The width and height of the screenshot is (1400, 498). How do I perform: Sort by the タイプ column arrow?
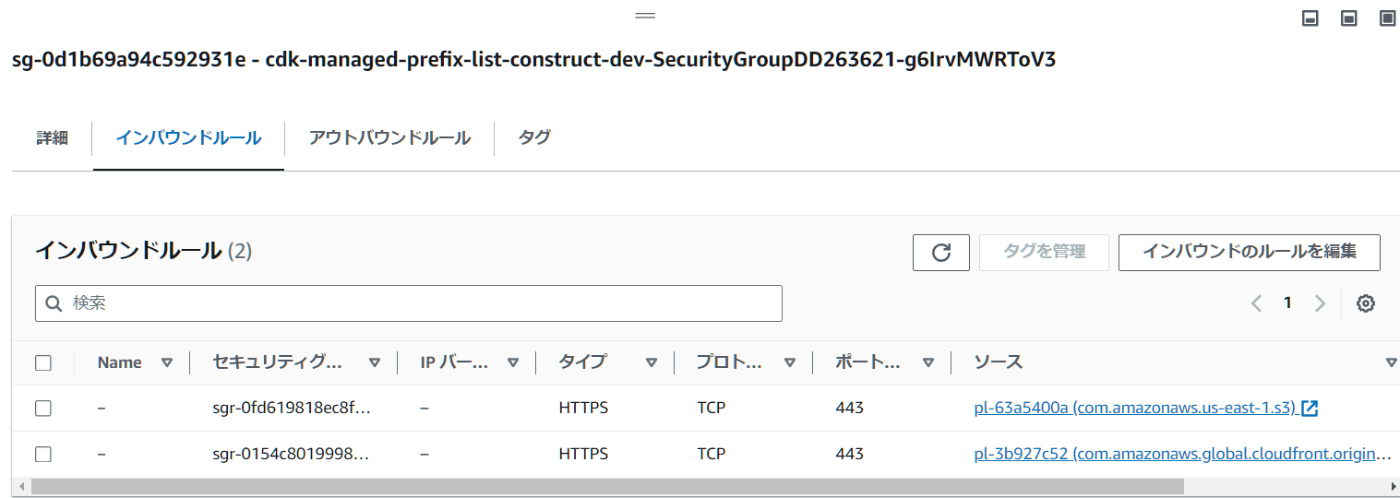click(651, 363)
